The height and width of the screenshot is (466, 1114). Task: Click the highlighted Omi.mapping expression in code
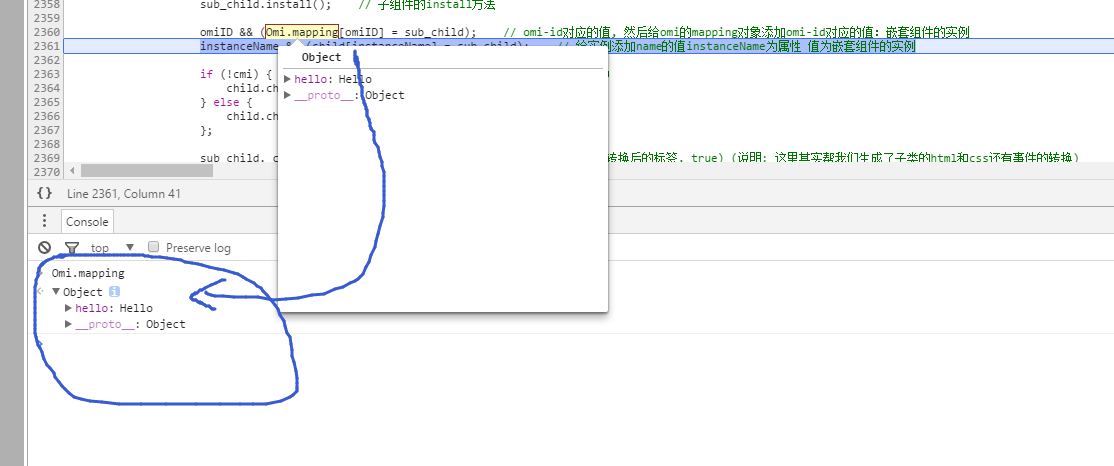302,32
